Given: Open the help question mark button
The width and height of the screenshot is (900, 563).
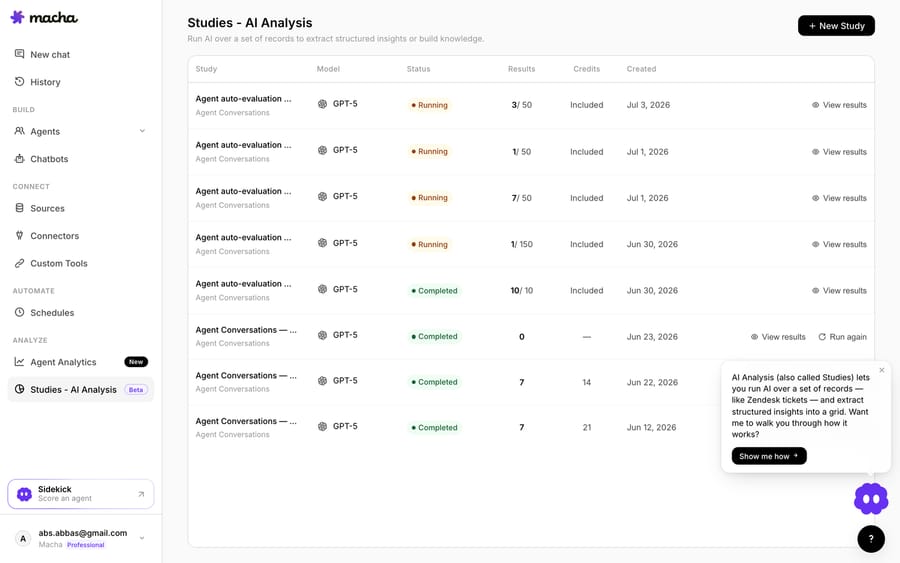Looking at the screenshot, I should (x=871, y=539).
